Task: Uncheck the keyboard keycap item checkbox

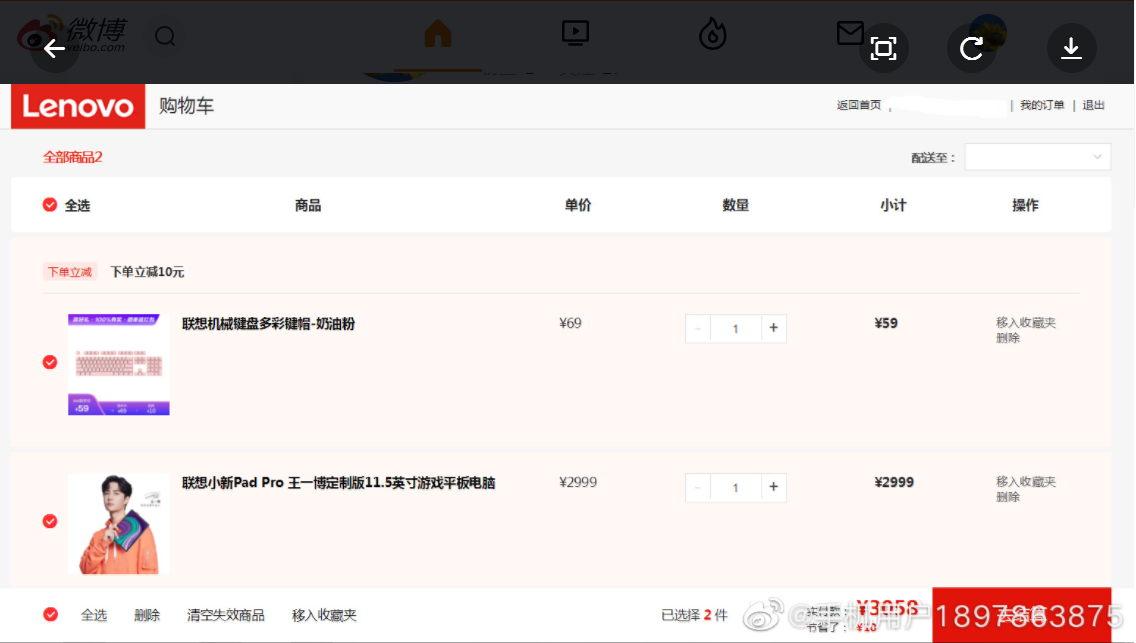Action: point(50,362)
